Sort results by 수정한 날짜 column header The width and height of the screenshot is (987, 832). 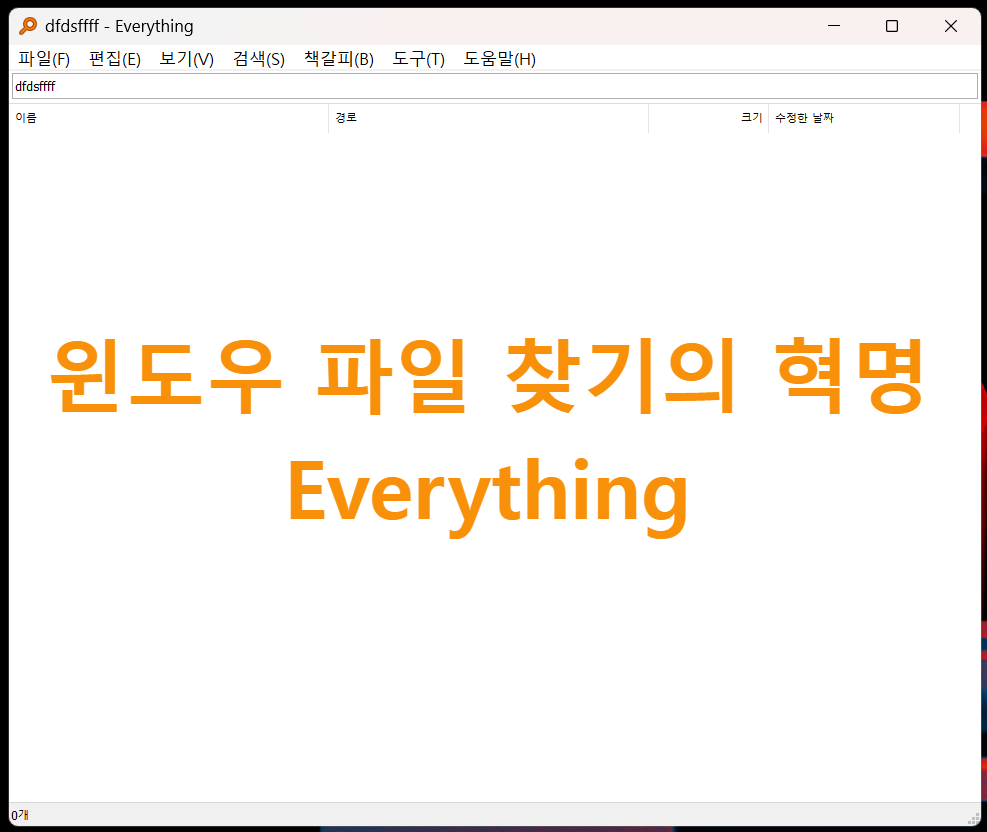tap(864, 118)
